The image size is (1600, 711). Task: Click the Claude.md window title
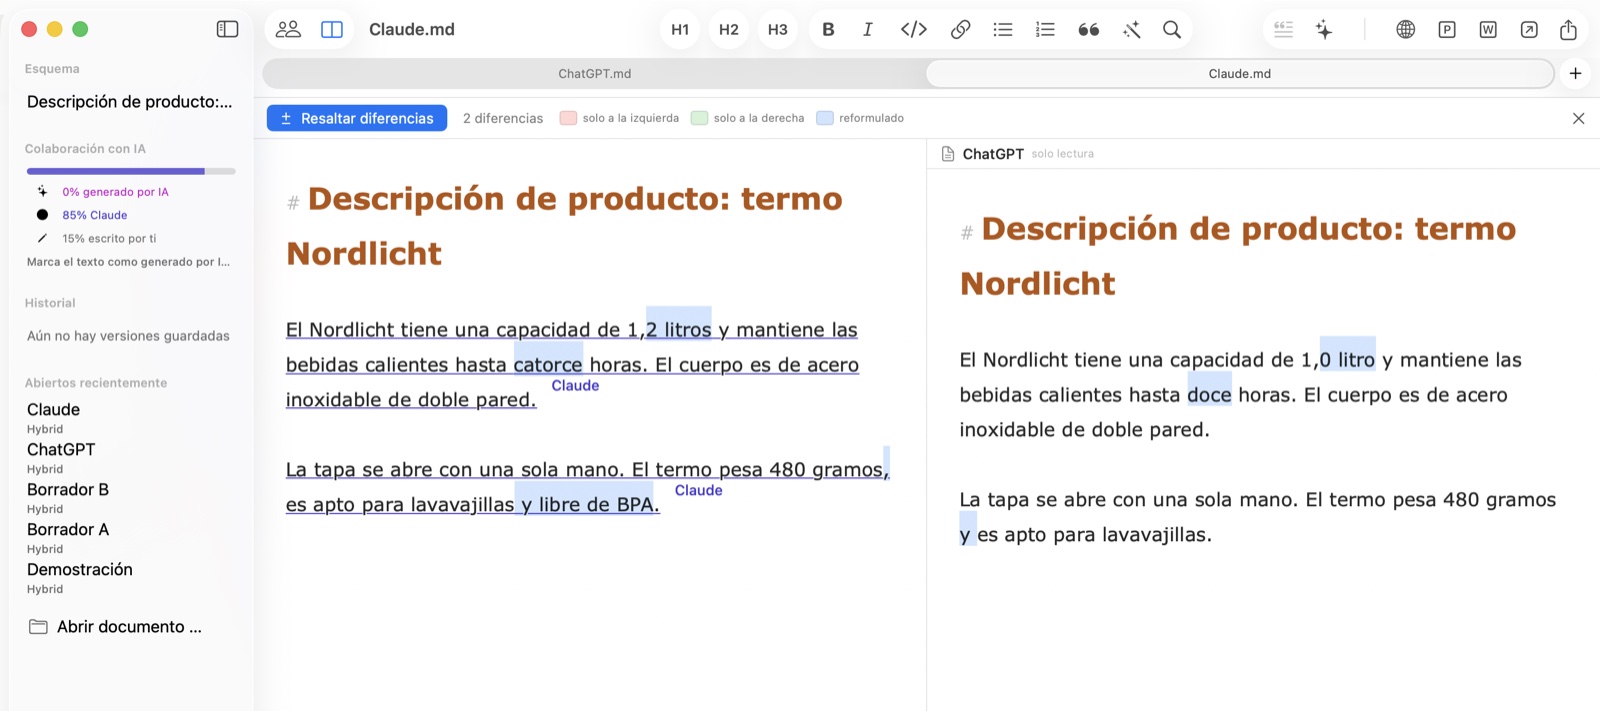(411, 29)
